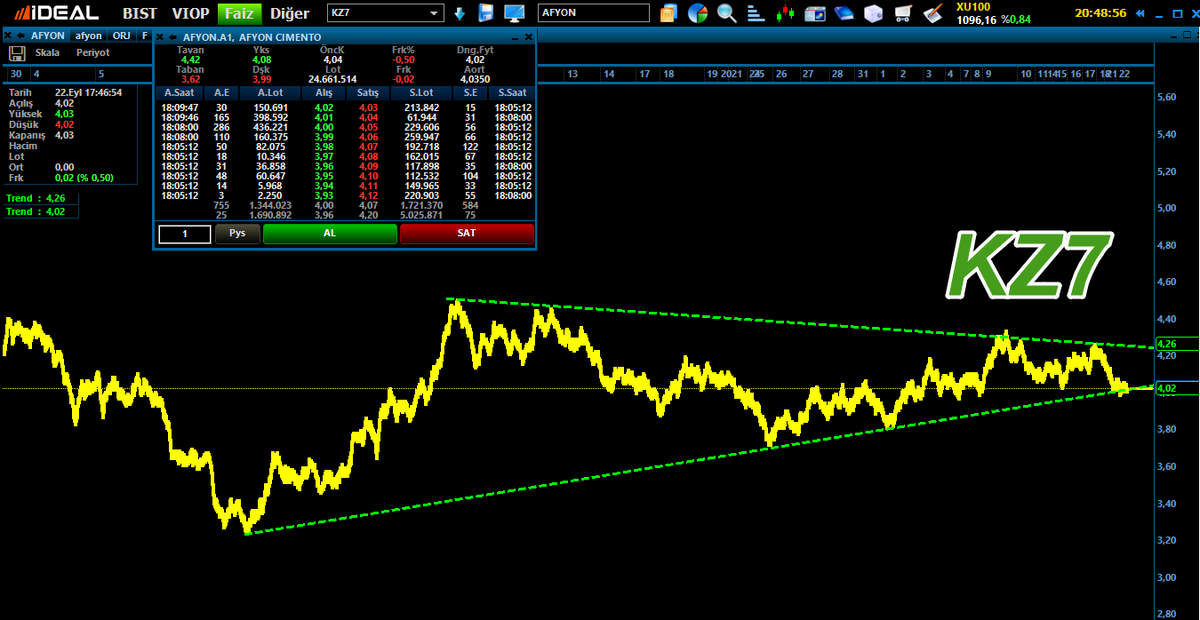Click the Tavan value 4,42
The image size is (1200, 620).
point(190,60)
